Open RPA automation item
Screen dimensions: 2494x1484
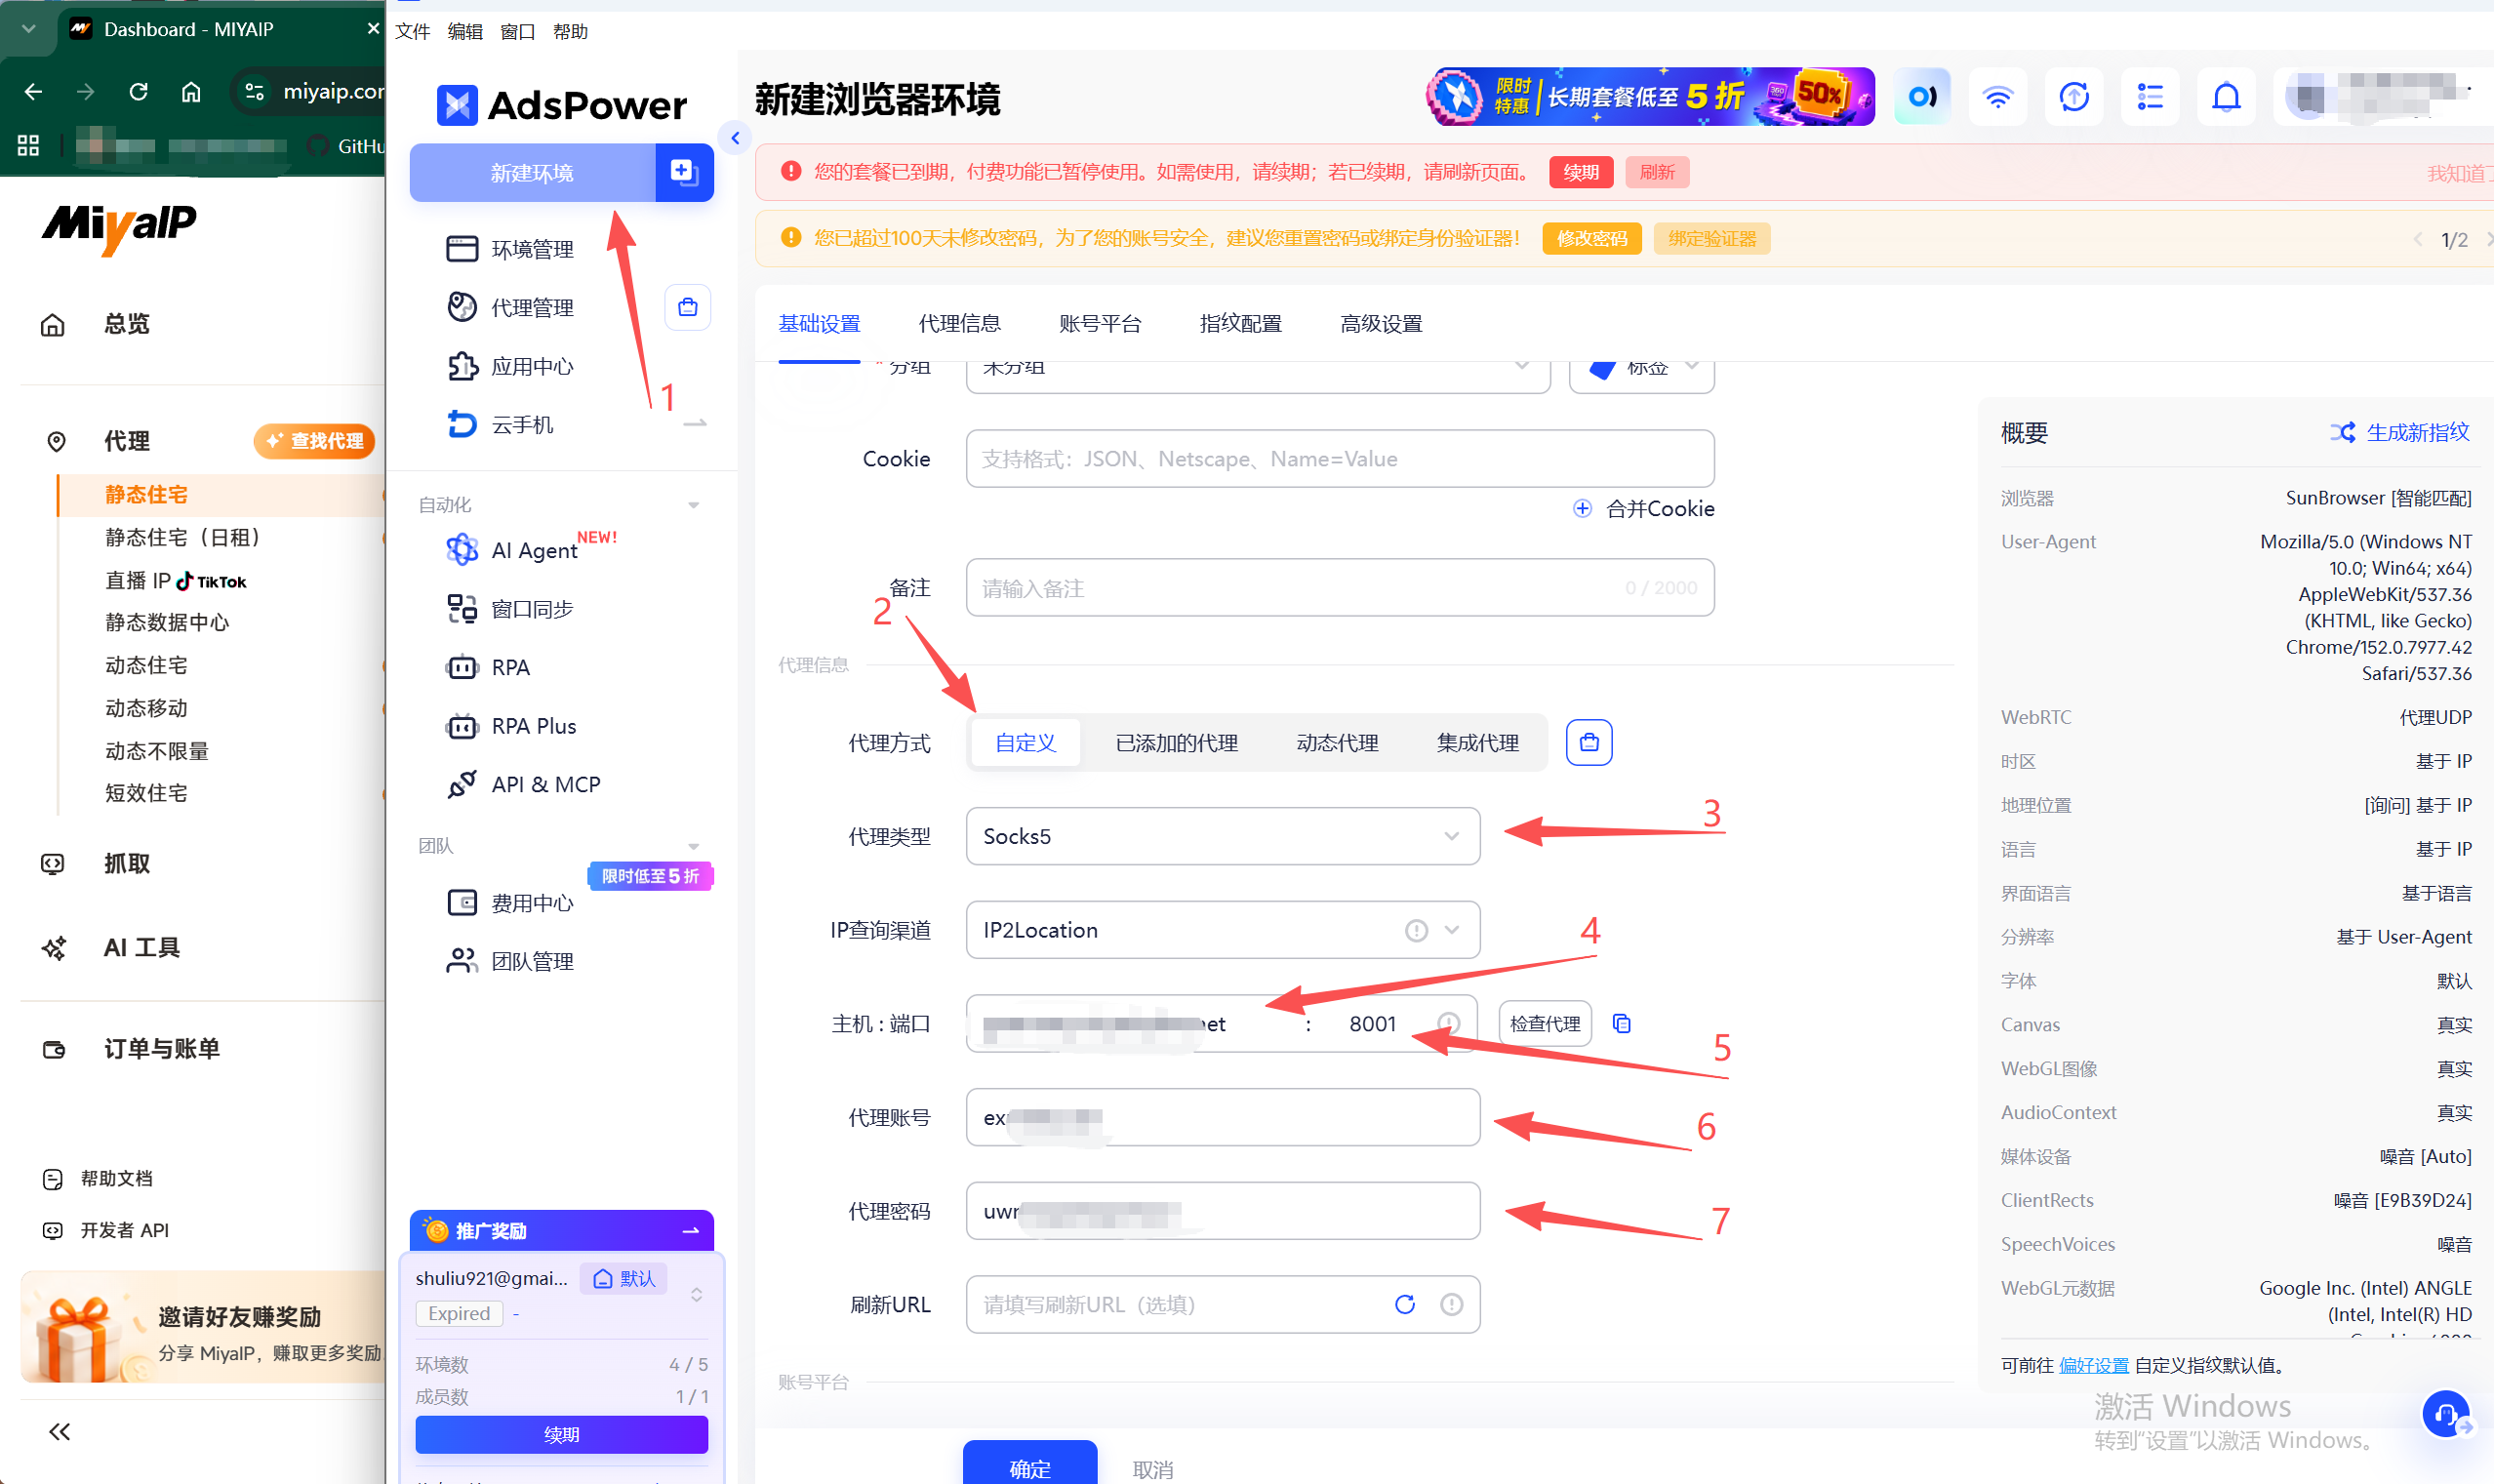pyautogui.click(x=488, y=667)
